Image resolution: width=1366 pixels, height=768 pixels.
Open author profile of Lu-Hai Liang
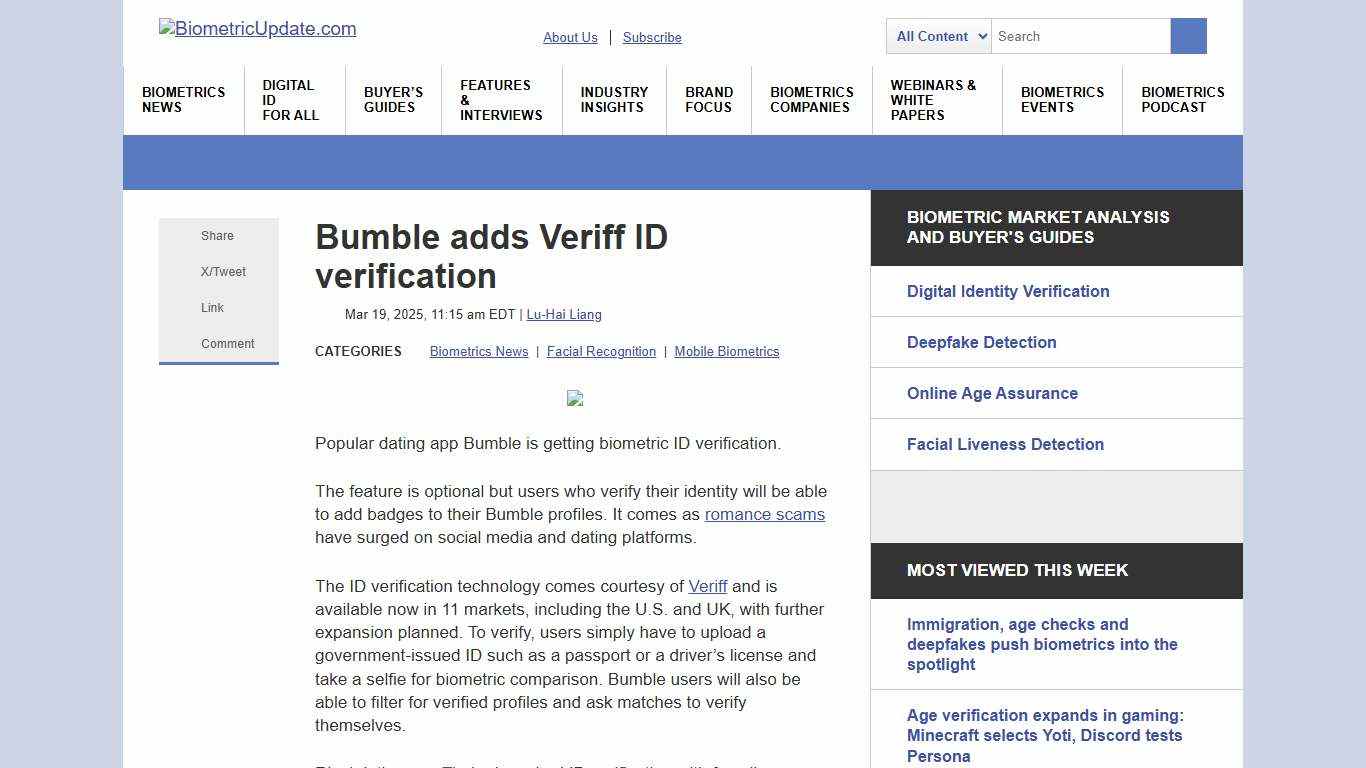pos(564,314)
